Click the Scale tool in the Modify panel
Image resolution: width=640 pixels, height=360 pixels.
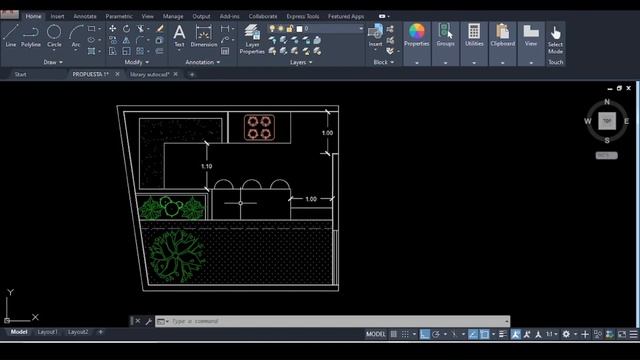127,51
